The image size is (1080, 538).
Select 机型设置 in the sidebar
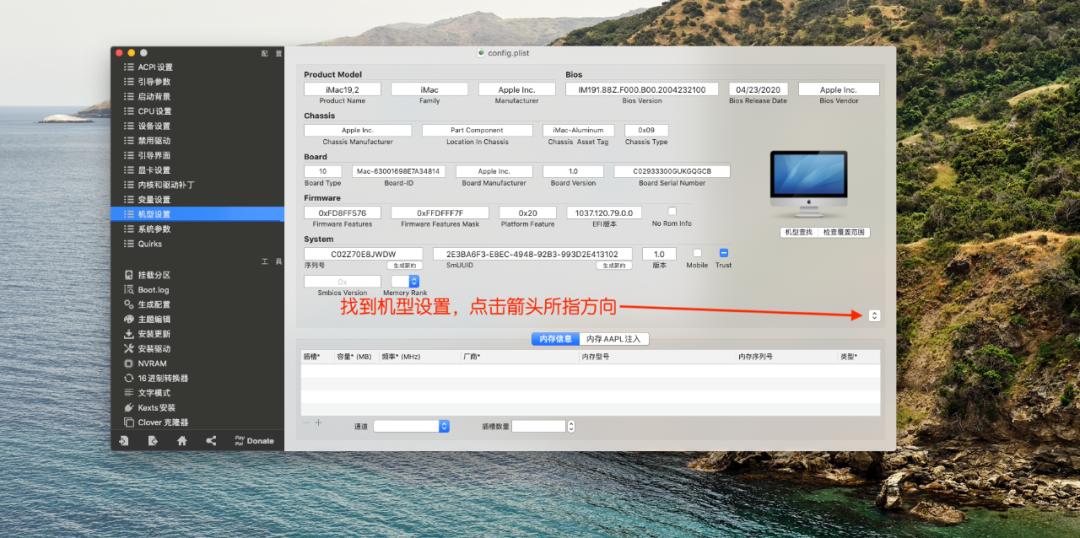tap(197, 214)
